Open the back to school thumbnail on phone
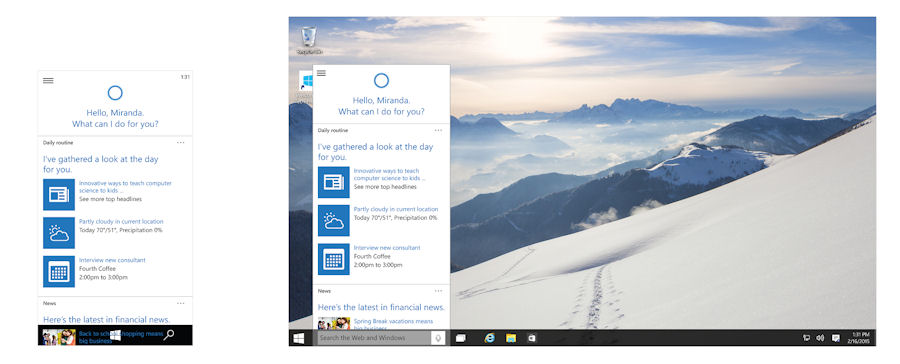Image resolution: width=900 pixels, height=364 pixels. coord(59,336)
